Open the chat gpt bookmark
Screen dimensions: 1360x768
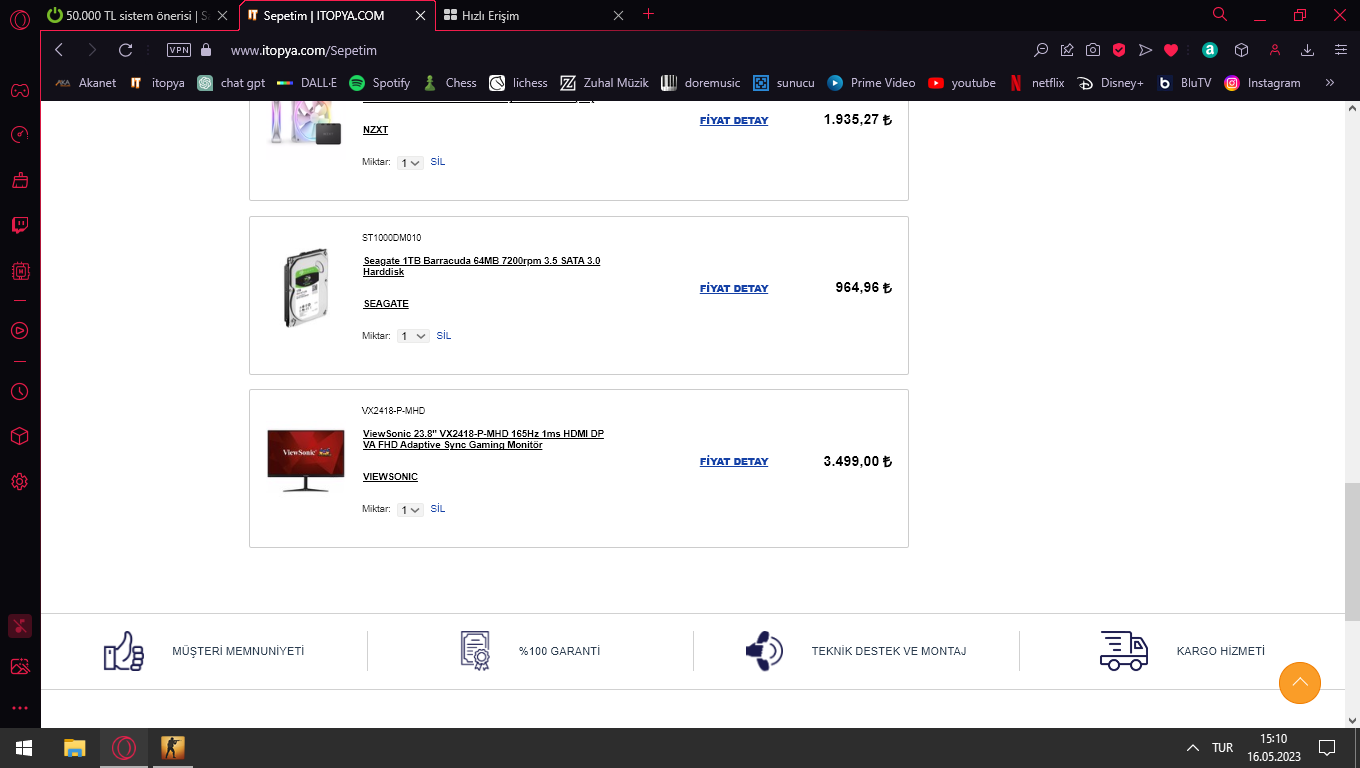pos(231,83)
